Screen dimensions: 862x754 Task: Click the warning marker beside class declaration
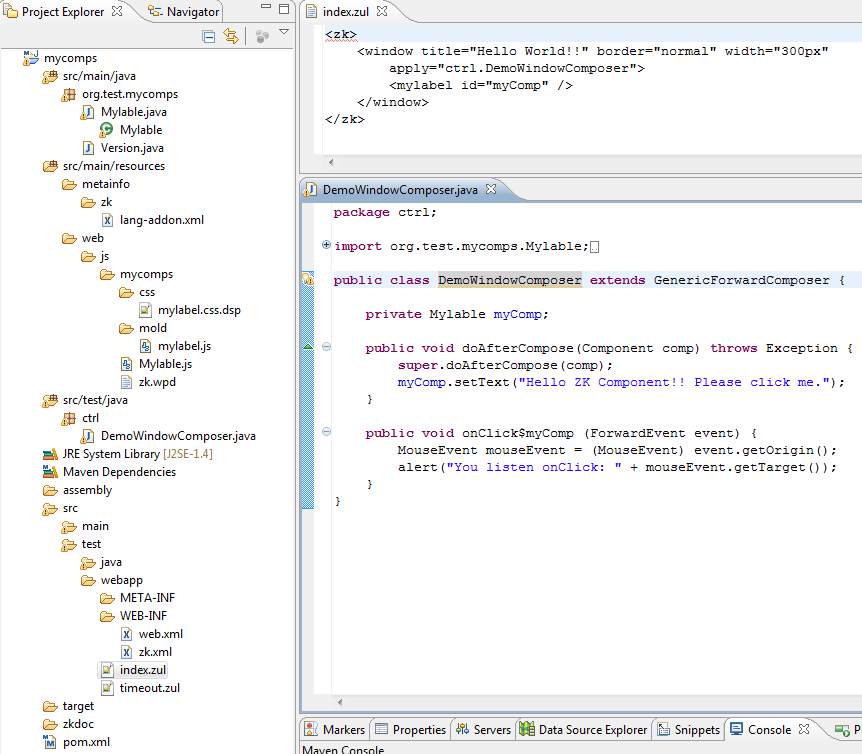pos(308,279)
